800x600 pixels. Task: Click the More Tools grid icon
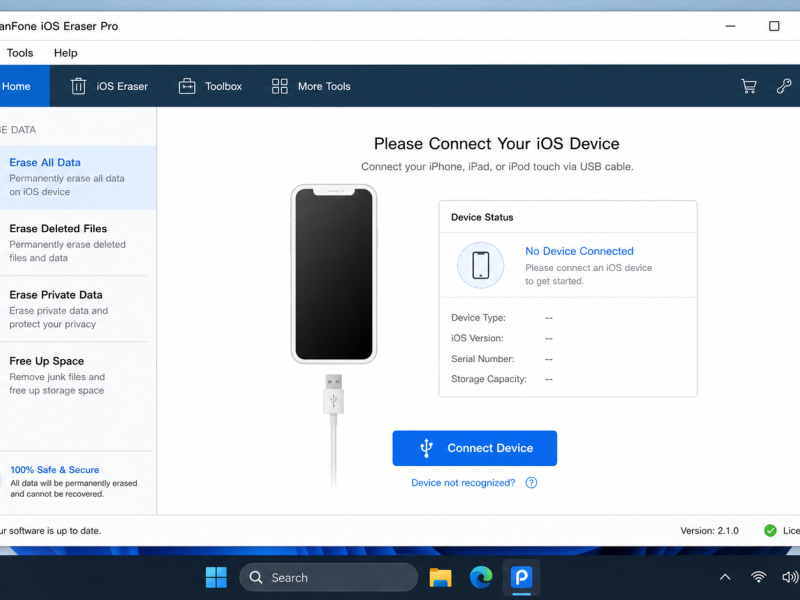(280, 86)
